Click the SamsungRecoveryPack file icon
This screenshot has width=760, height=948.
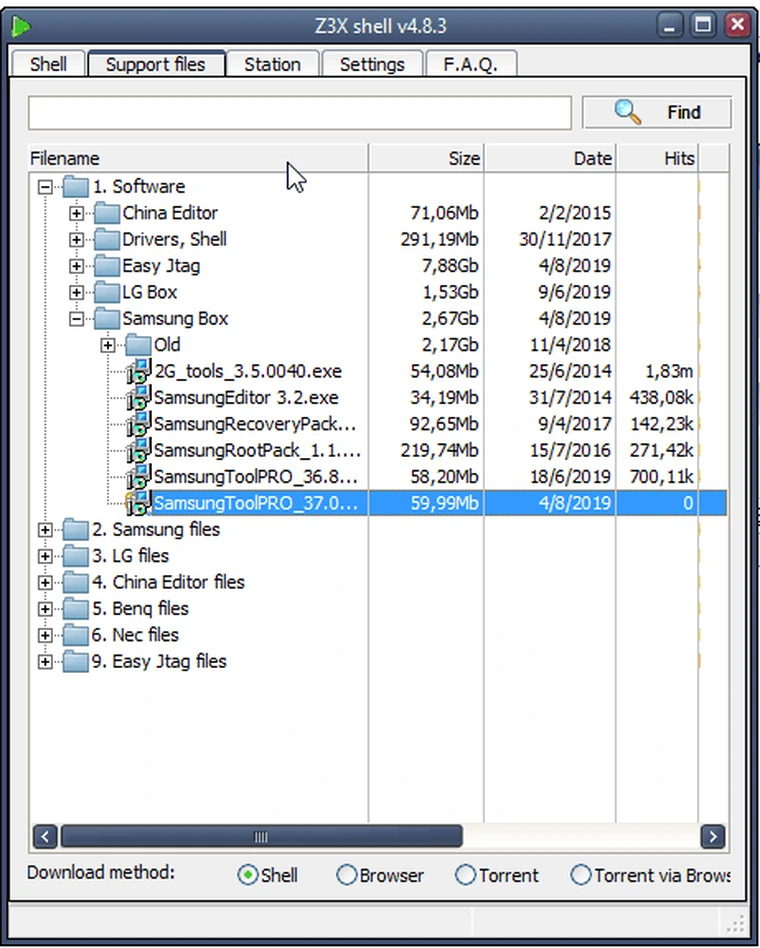[x=138, y=424]
